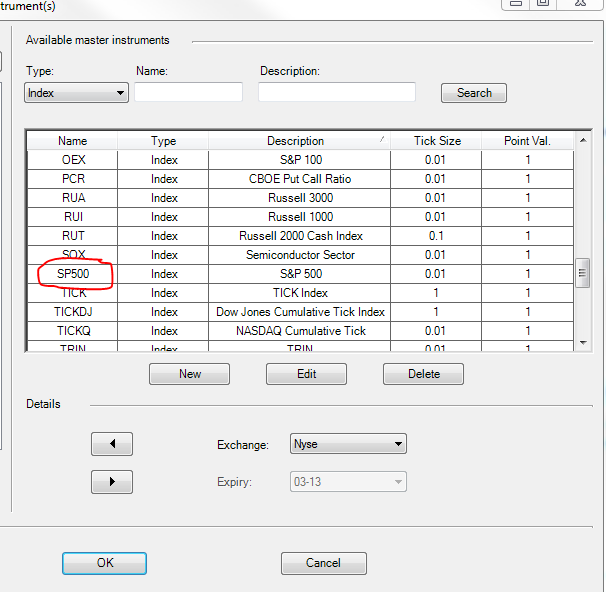This screenshot has height=592, width=606.
Task: Click Dow Jones Cumulative Tick Index description
Action: coord(300,312)
